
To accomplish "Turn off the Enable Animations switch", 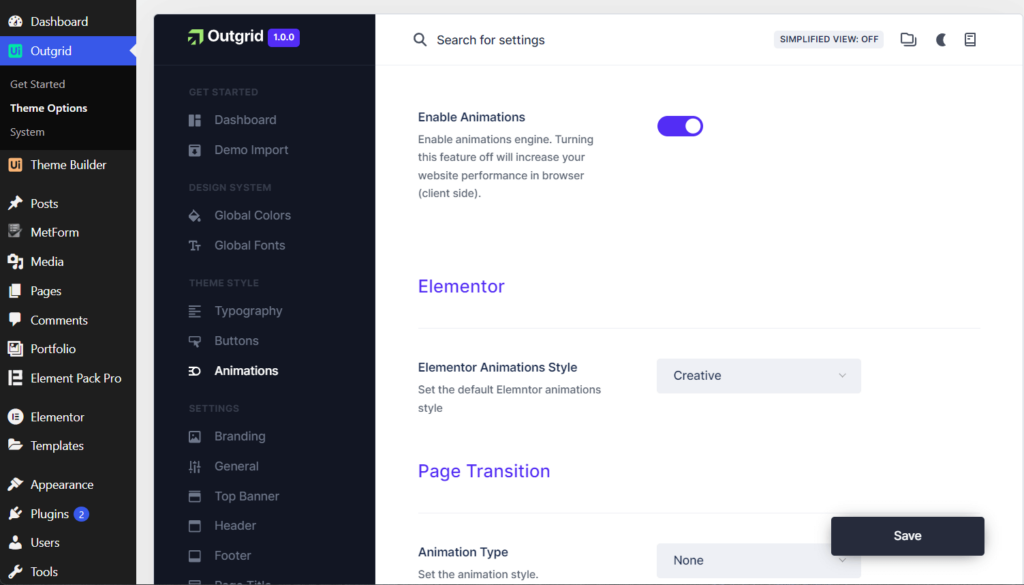I will point(680,126).
